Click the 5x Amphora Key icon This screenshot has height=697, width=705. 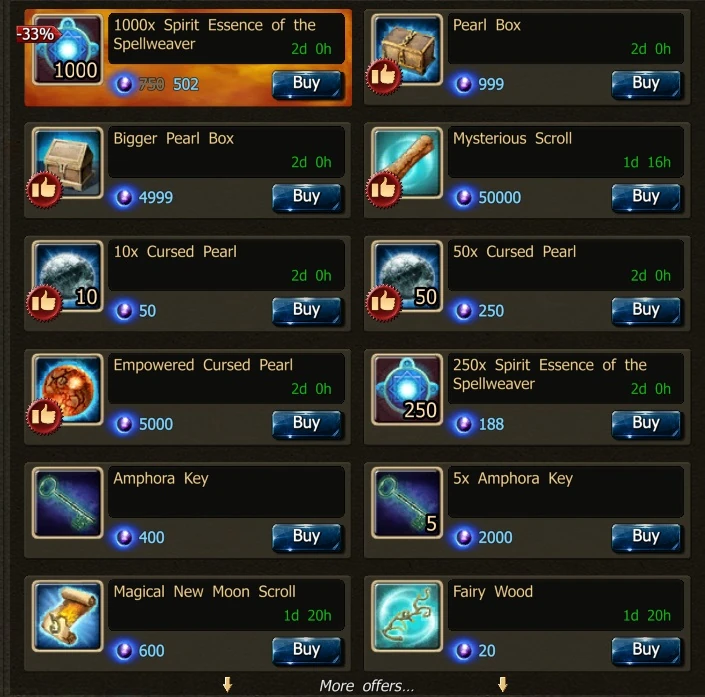[x=407, y=503]
